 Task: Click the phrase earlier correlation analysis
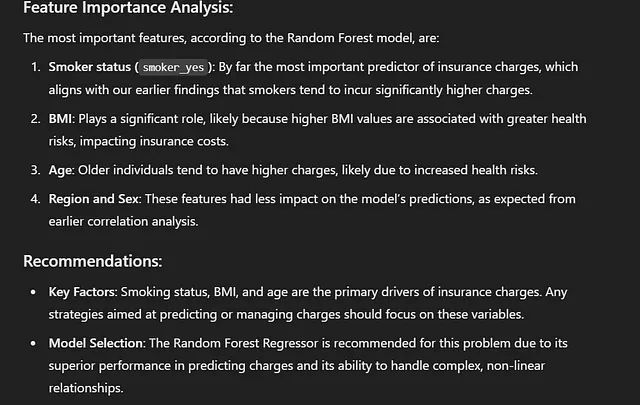[x=122, y=222]
